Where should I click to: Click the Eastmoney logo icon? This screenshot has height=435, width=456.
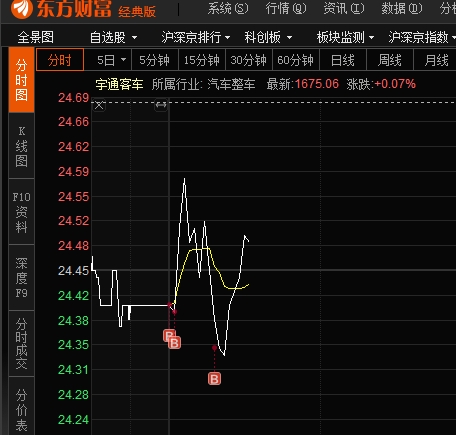(x=22, y=8)
